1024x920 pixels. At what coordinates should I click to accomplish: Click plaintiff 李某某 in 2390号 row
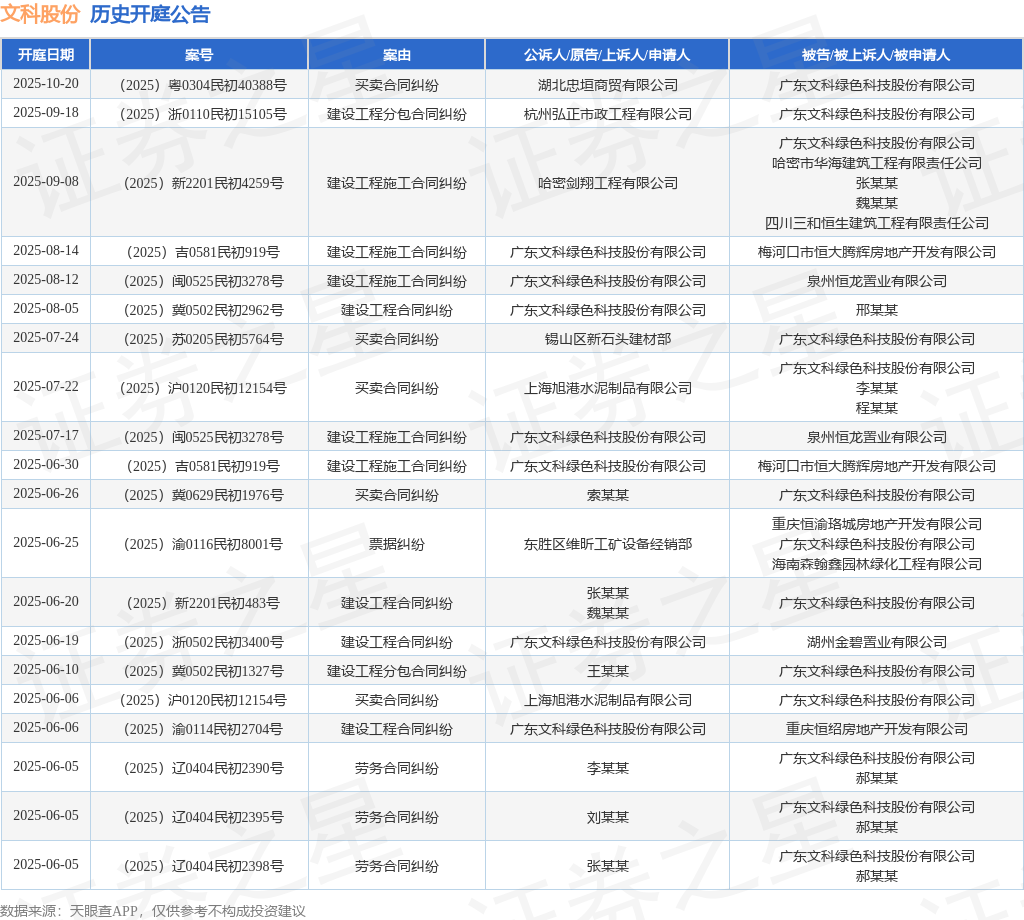click(607, 769)
